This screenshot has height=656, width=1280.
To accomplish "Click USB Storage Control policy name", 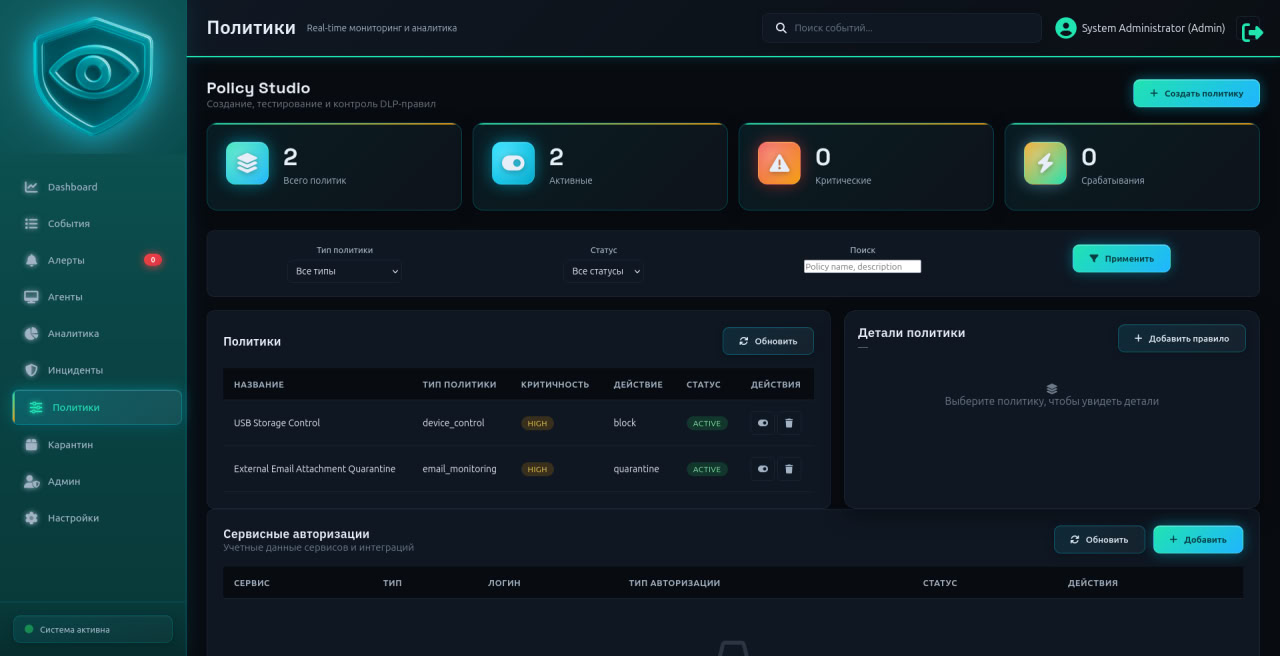I will click(277, 423).
